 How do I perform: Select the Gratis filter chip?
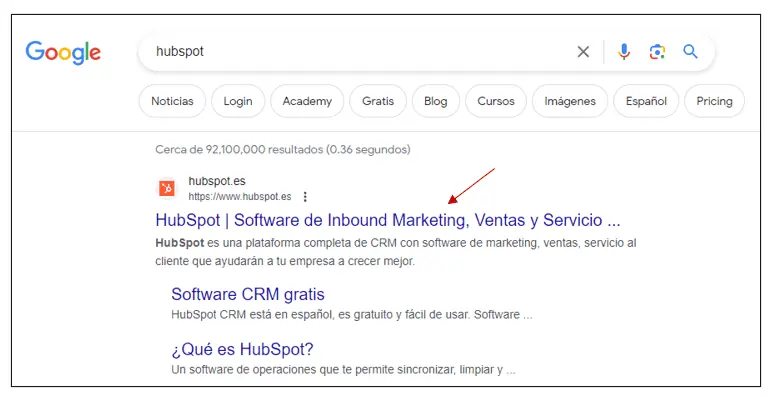coord(378,101)
